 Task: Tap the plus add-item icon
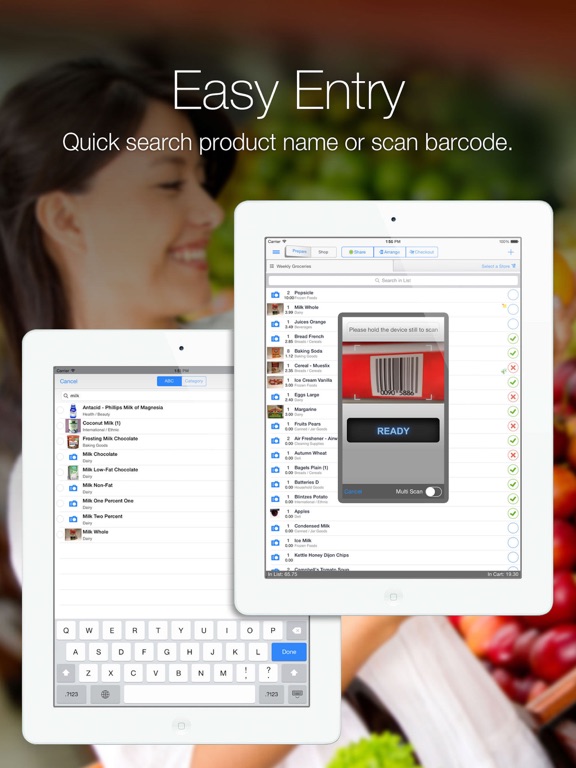(x=510, y=252)
